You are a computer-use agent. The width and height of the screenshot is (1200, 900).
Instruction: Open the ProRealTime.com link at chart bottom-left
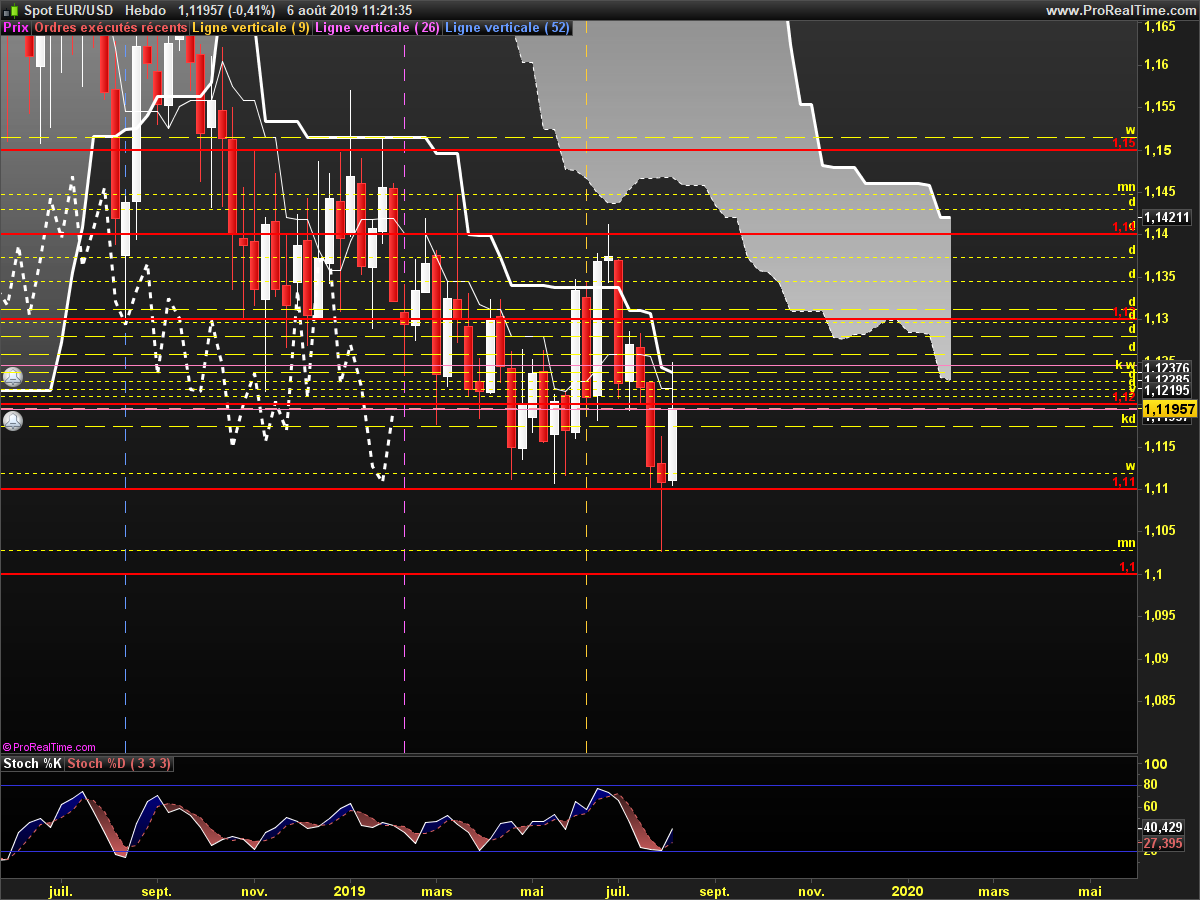49,747
